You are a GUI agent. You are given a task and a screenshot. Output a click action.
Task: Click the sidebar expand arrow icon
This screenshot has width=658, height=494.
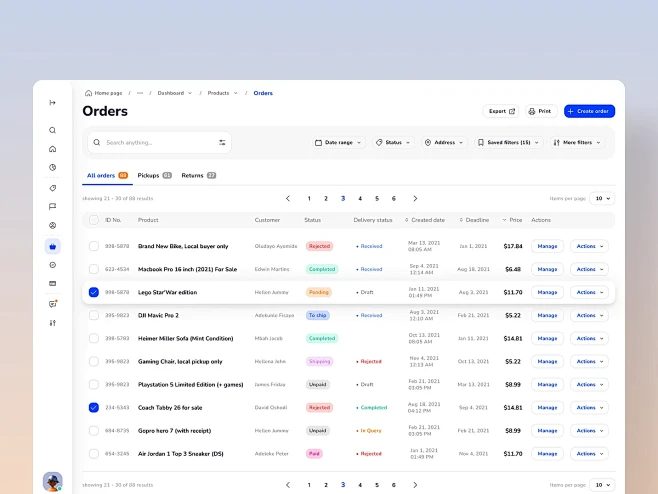[x=52, y=102]
